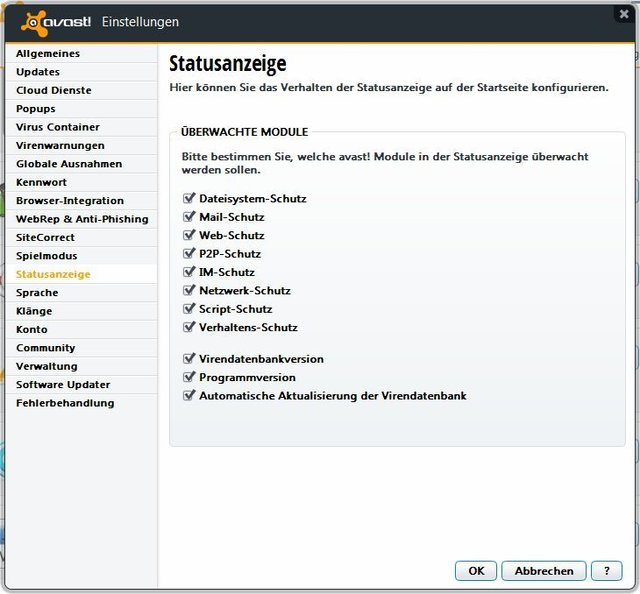Toggle the Mail-Schutz checkbox
640x594 pixels.
(189, 217)
